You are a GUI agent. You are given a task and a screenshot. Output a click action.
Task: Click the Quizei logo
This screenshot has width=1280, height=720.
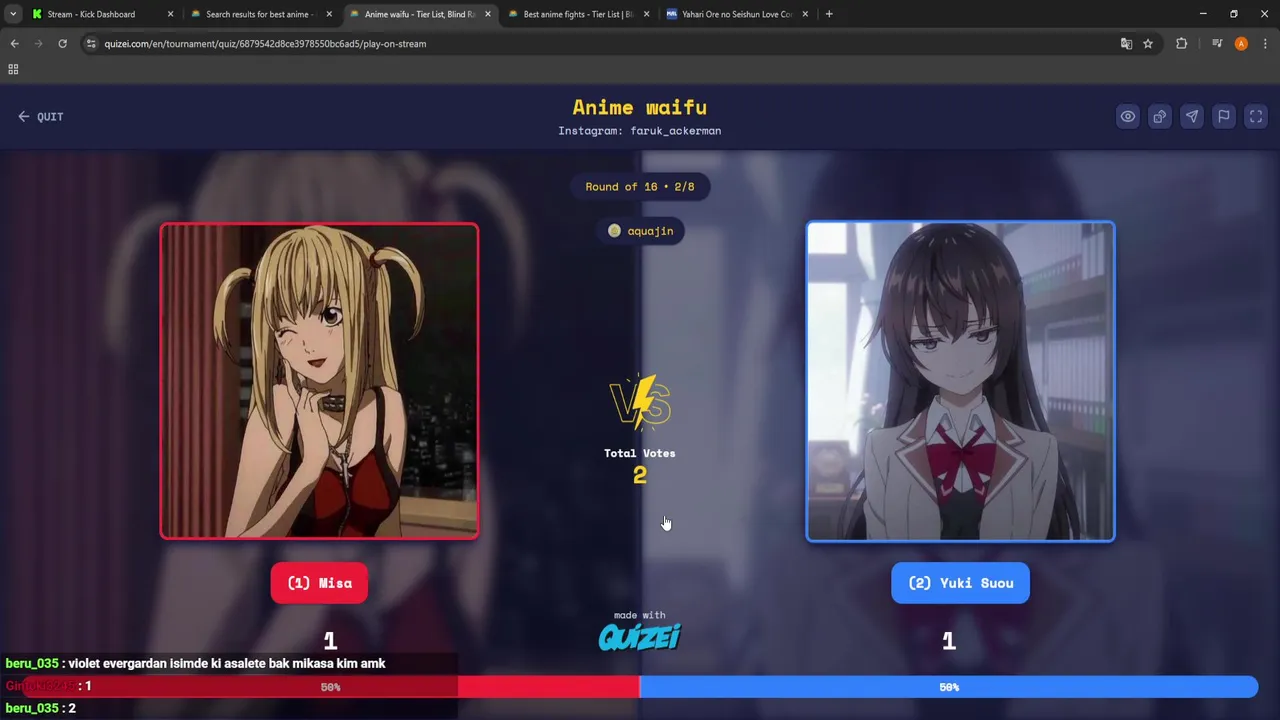click(639, 637)
